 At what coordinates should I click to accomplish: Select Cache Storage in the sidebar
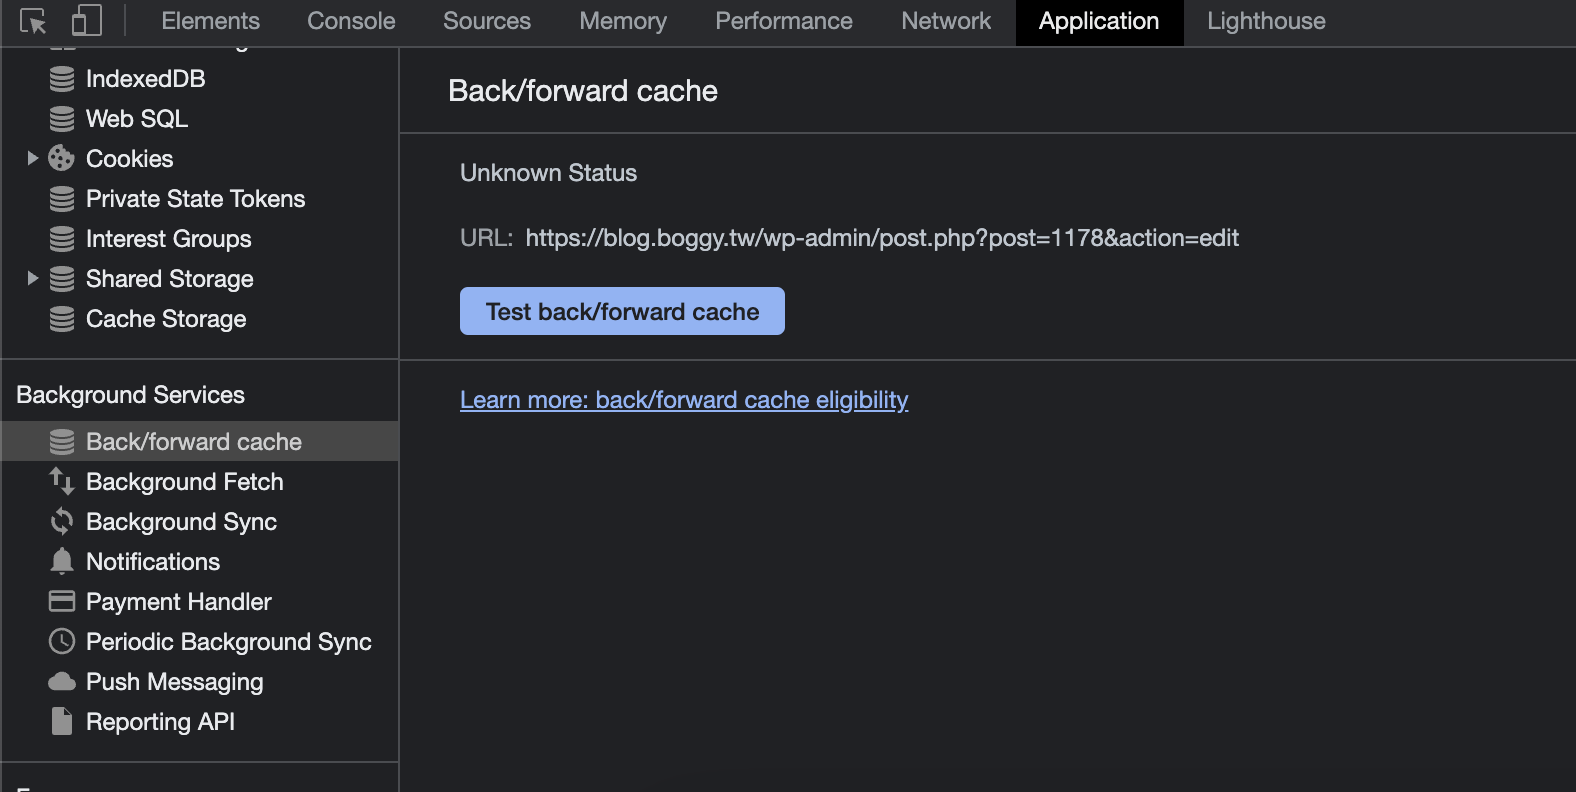[x=166, y=319]
